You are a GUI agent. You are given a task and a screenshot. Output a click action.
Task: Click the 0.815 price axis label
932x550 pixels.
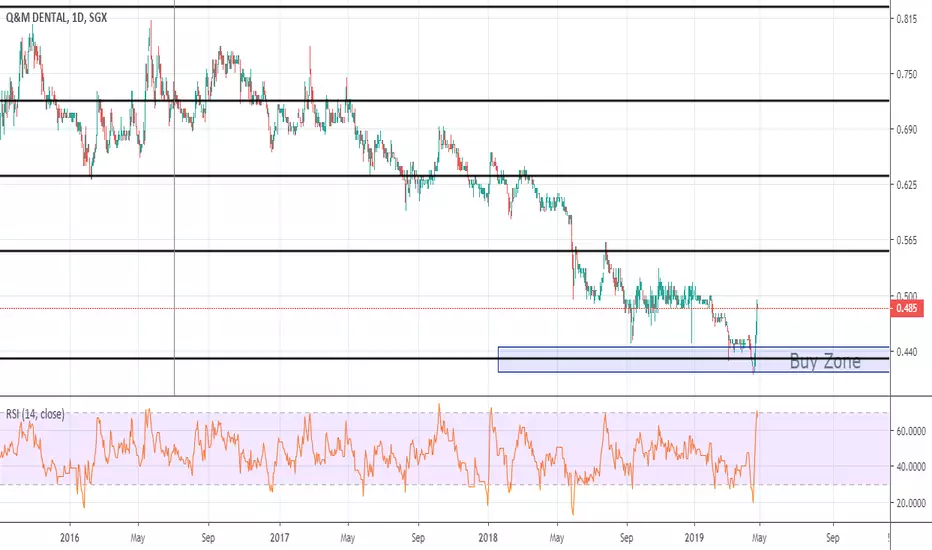906,19
